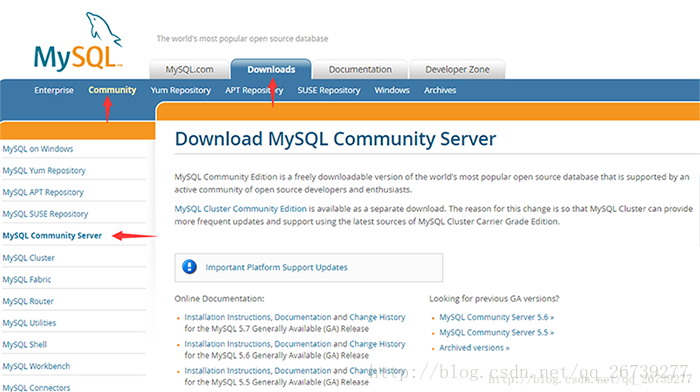Open MySQL Utilities sidebar link
Image resolution: width=700 pixels, height=392 pixels.
pyautogui.click(x=29, y=323)
